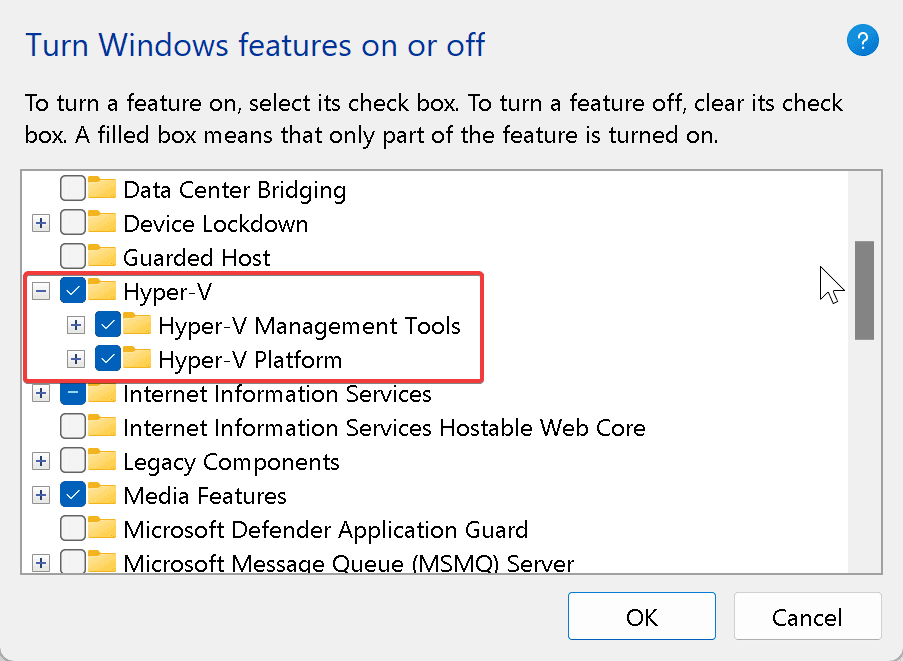Uncheck Hyper-V Platform checkbox
Screen dimensions: 903x661
point(108,358)
